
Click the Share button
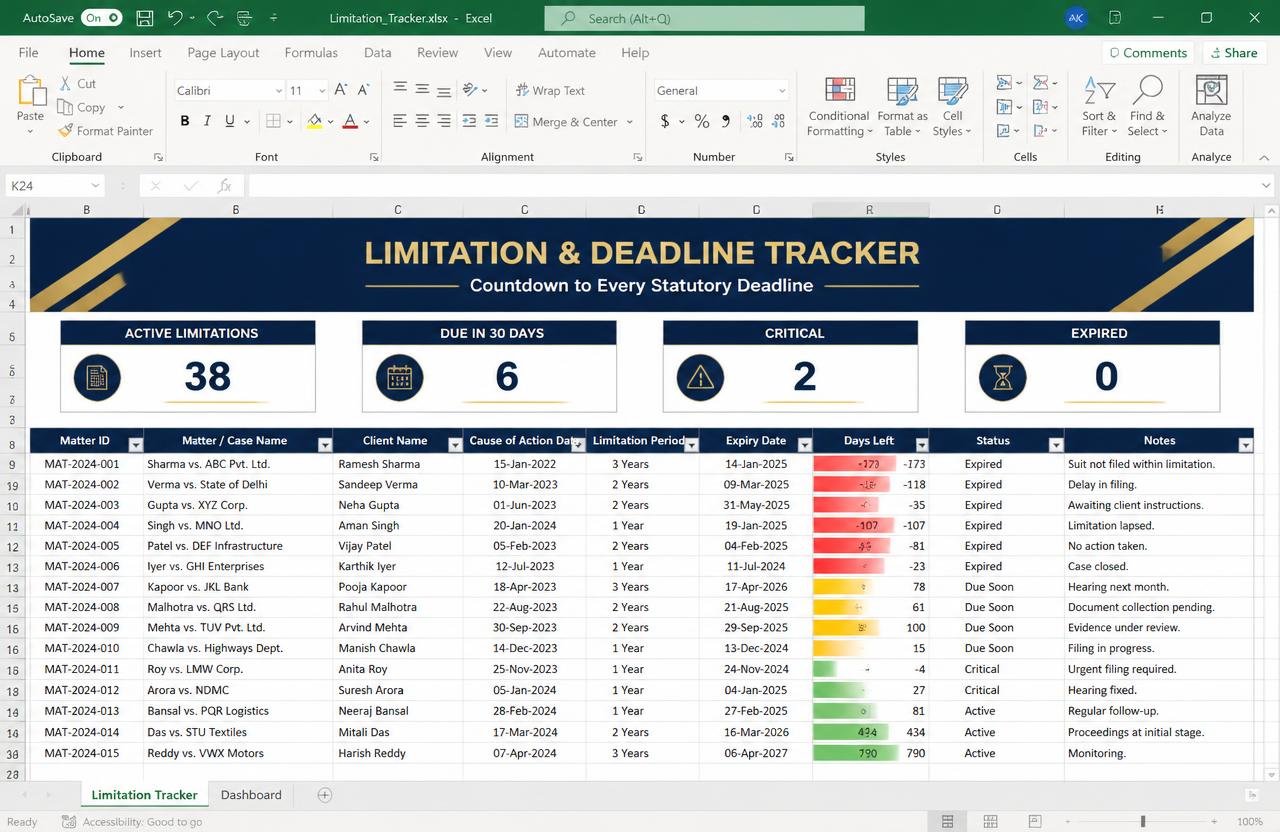coord(1232,53)
